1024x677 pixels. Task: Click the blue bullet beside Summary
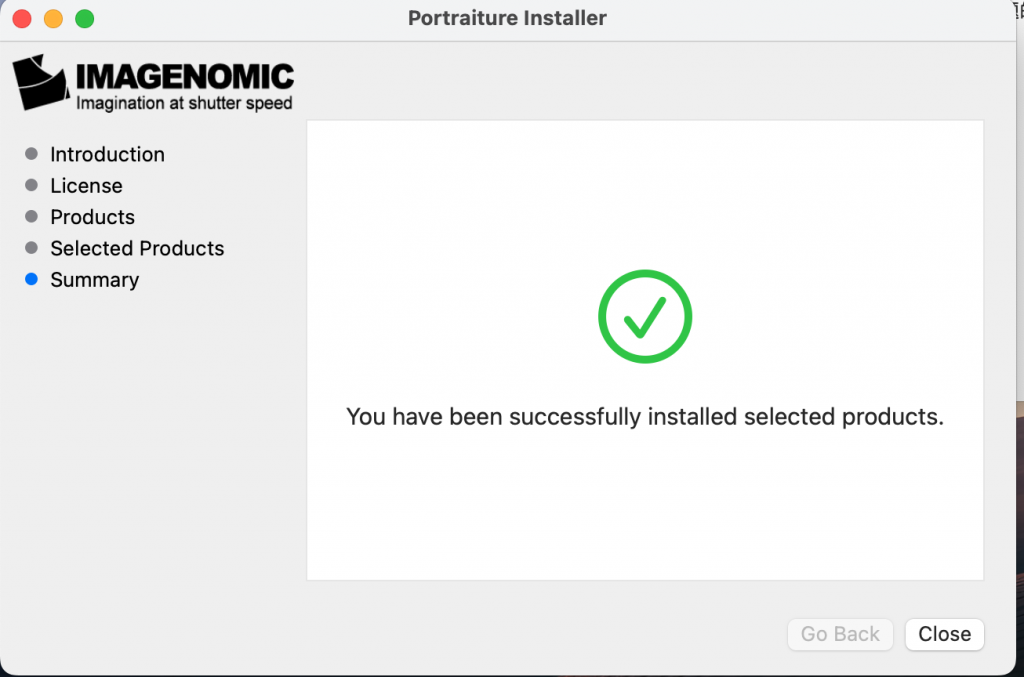[x=33, y=280]
